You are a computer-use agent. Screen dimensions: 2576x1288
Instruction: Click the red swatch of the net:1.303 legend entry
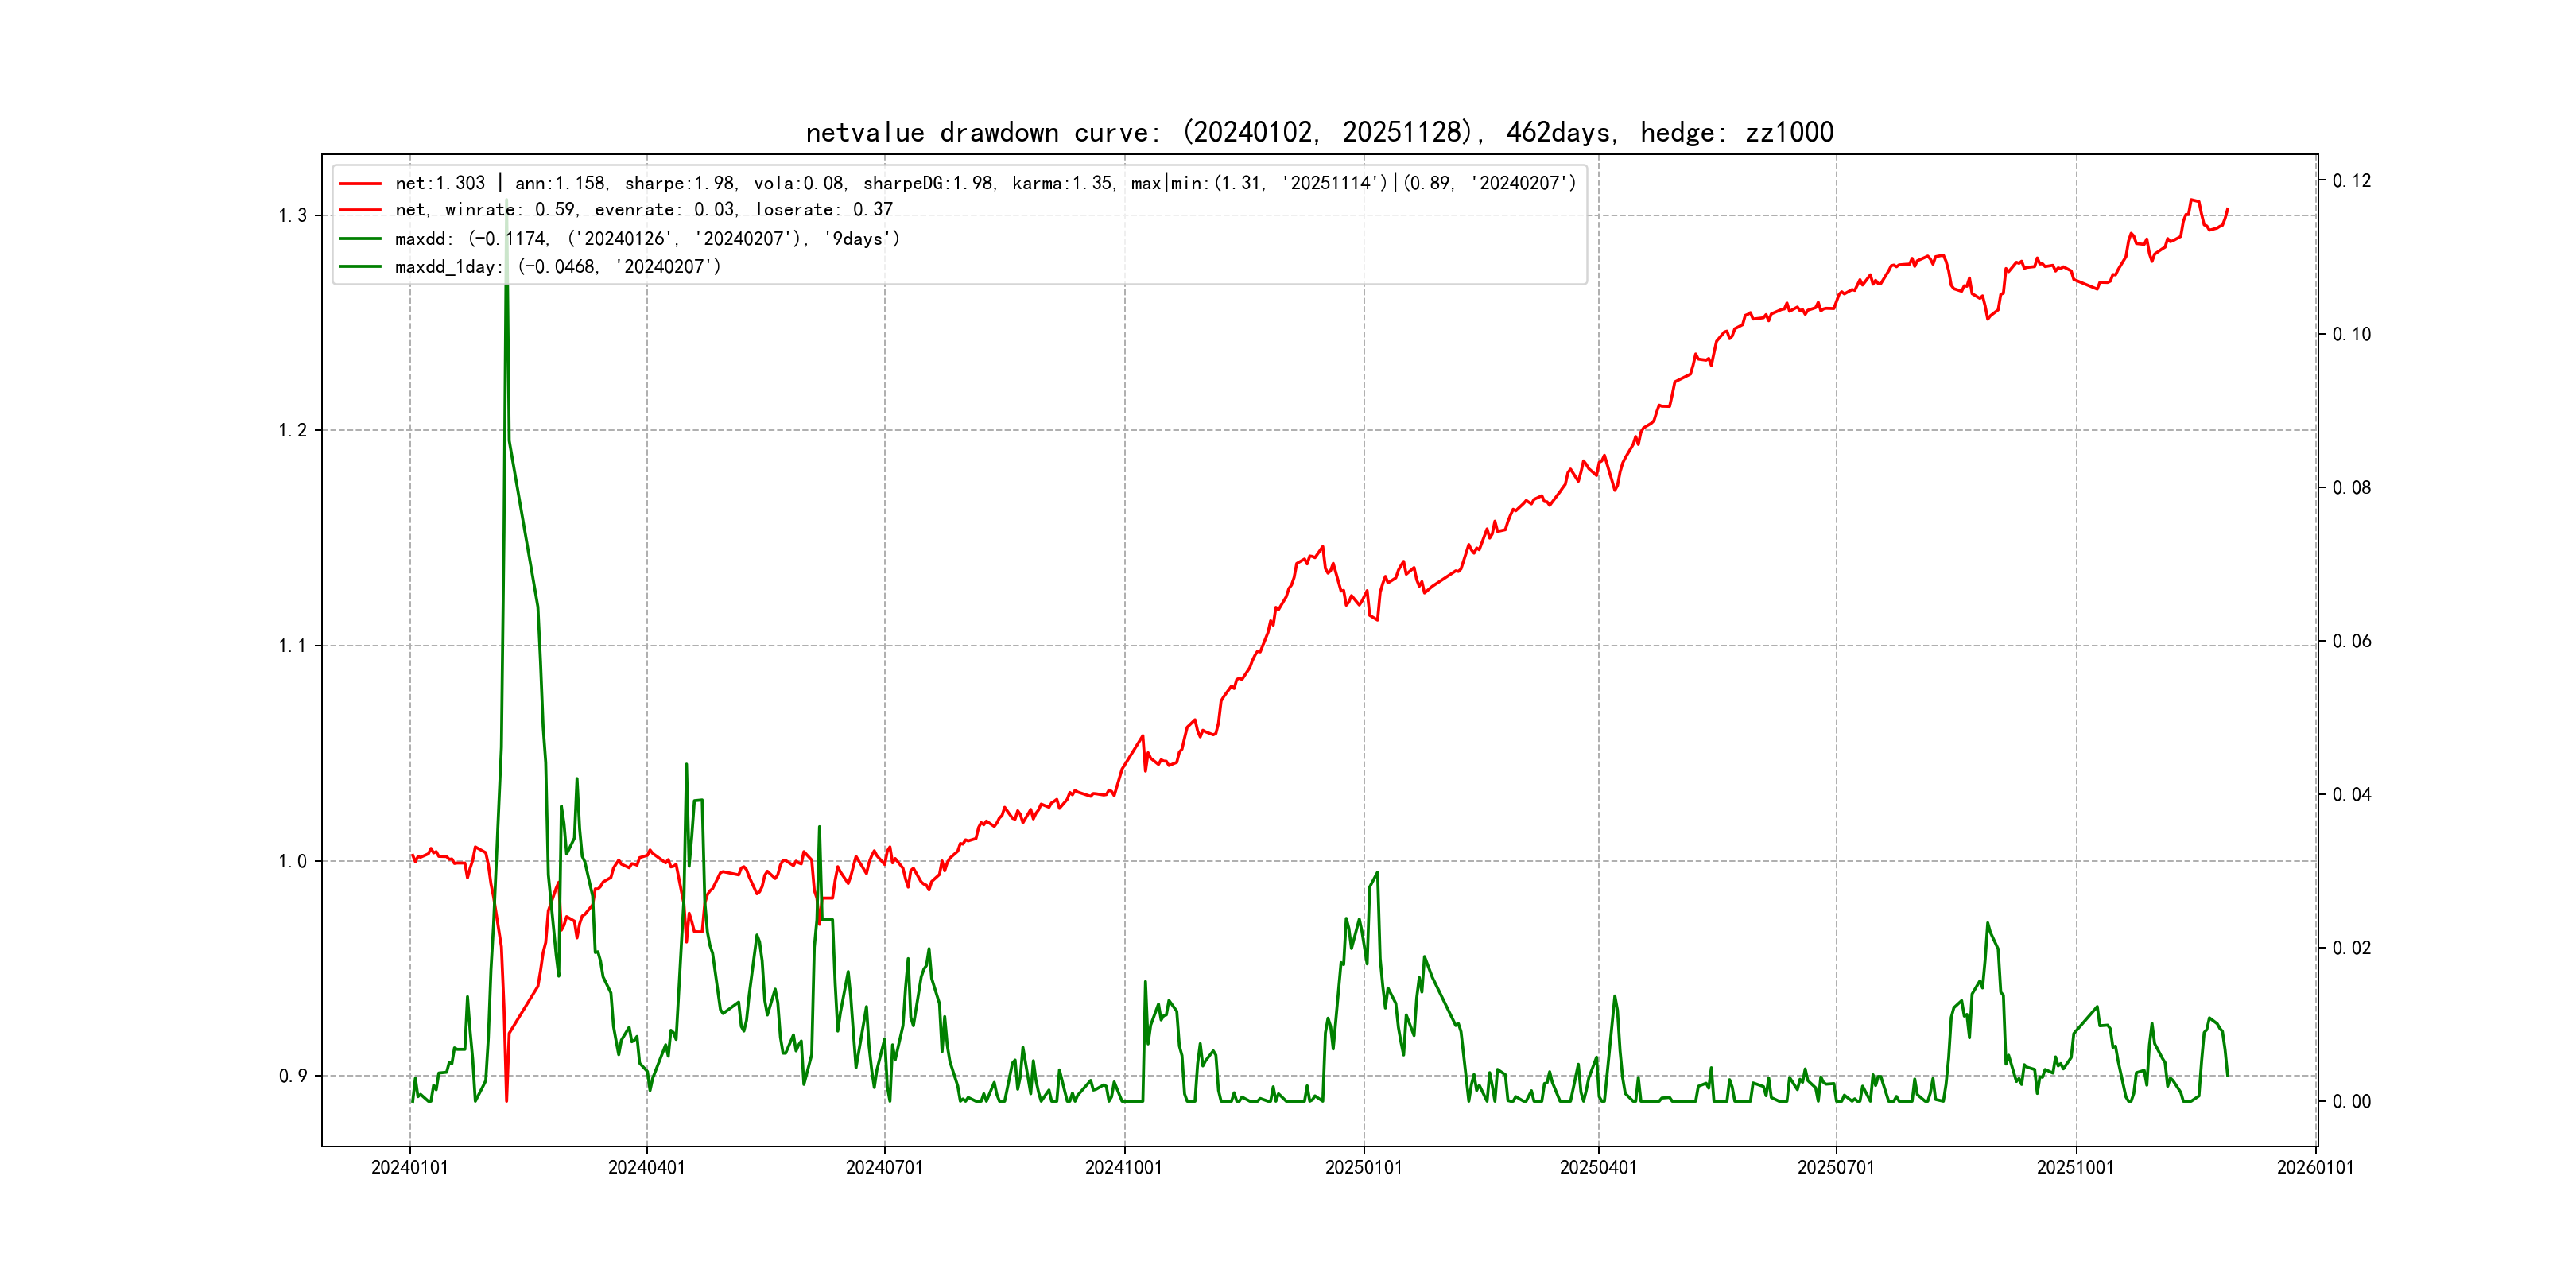360,184
